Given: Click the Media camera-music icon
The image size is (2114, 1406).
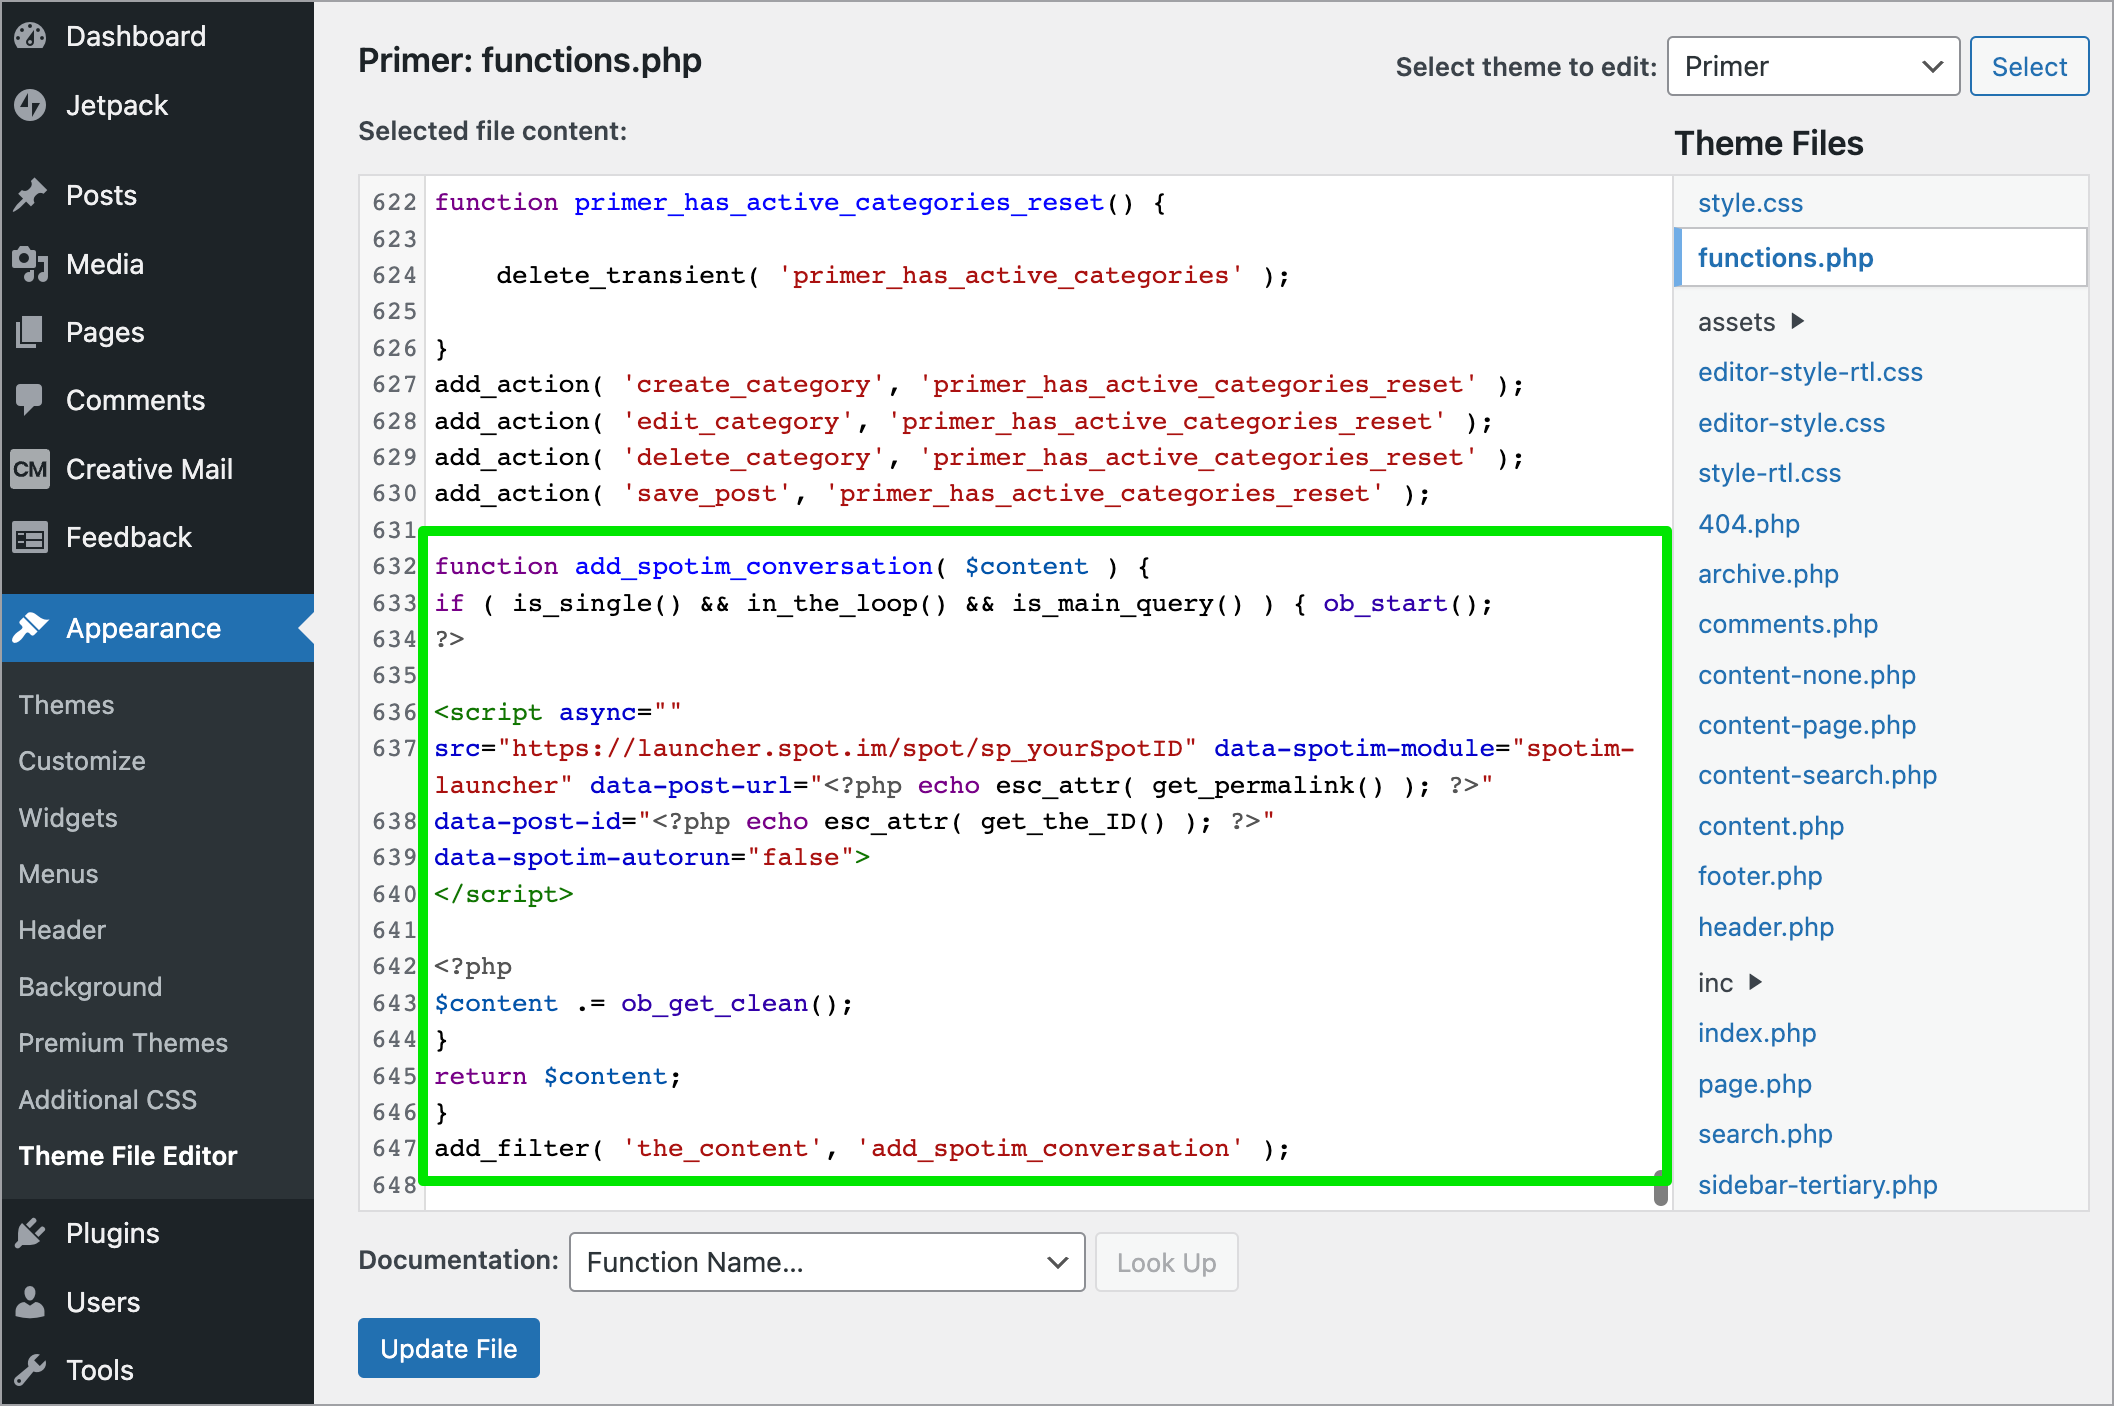Looking at the screenshot, I should 30,264.
